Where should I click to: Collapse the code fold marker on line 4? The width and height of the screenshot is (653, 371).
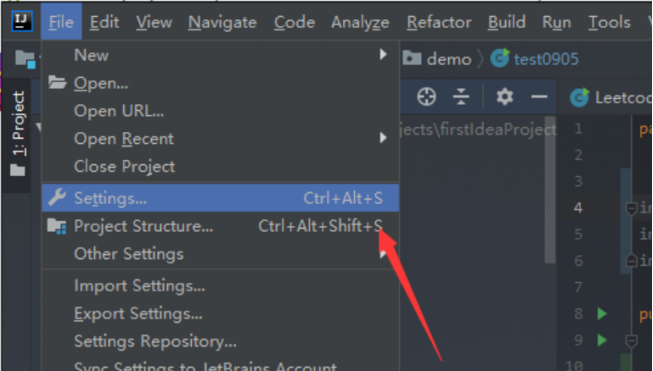(631, 208)
